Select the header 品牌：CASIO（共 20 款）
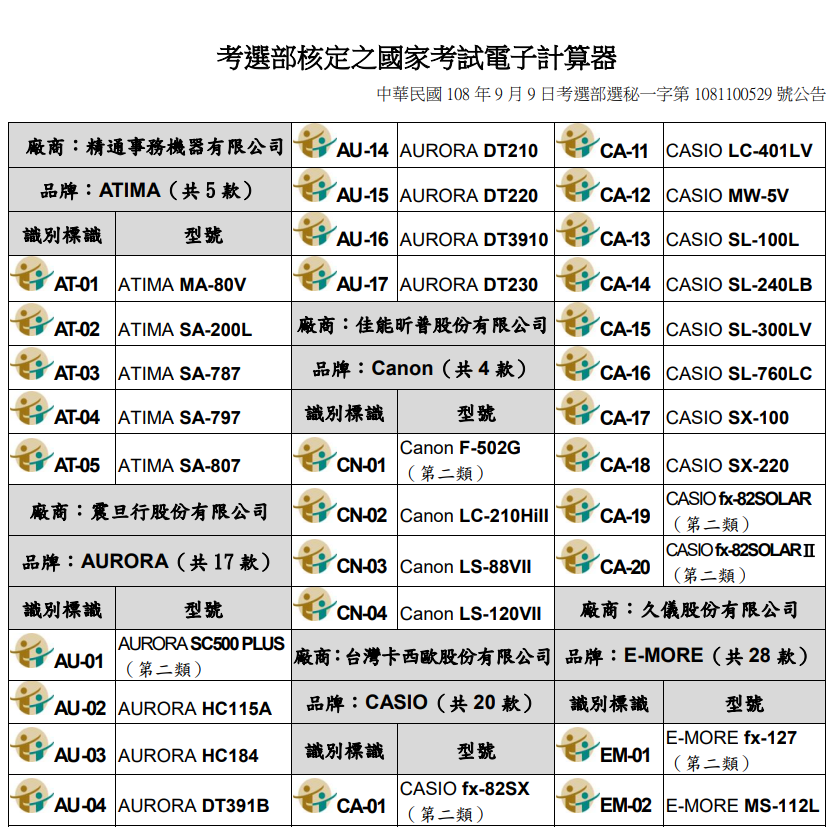Image resolution: width=836 pixels, height=827 pixels. [x=423, y=702]
